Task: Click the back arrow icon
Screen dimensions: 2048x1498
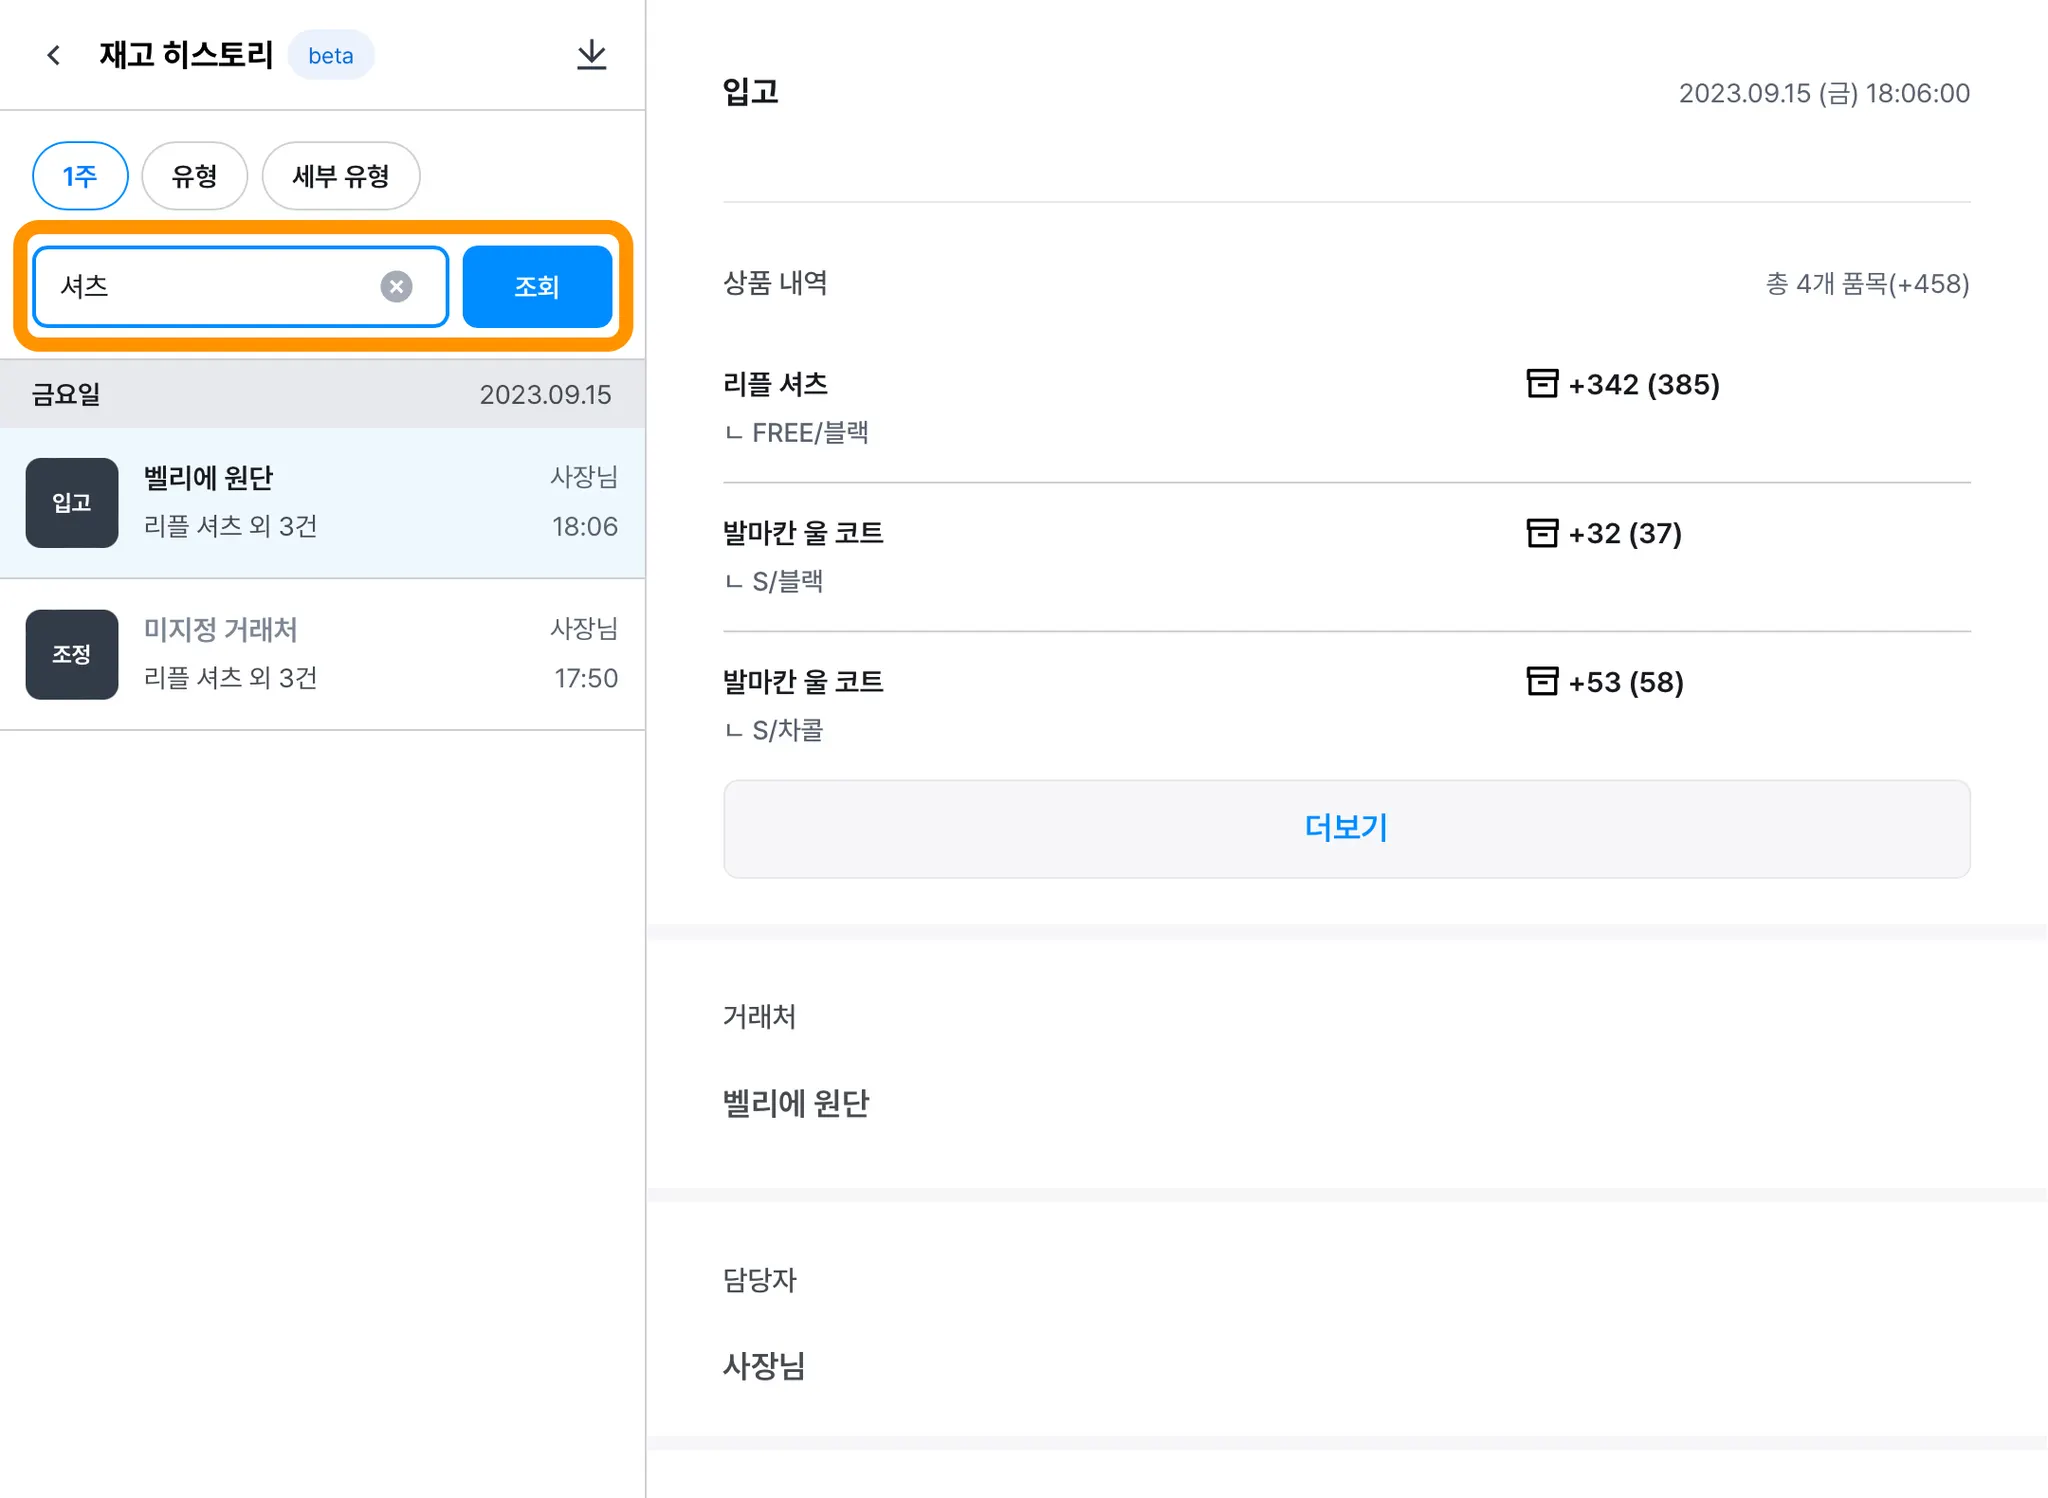Action: [54, 55]
